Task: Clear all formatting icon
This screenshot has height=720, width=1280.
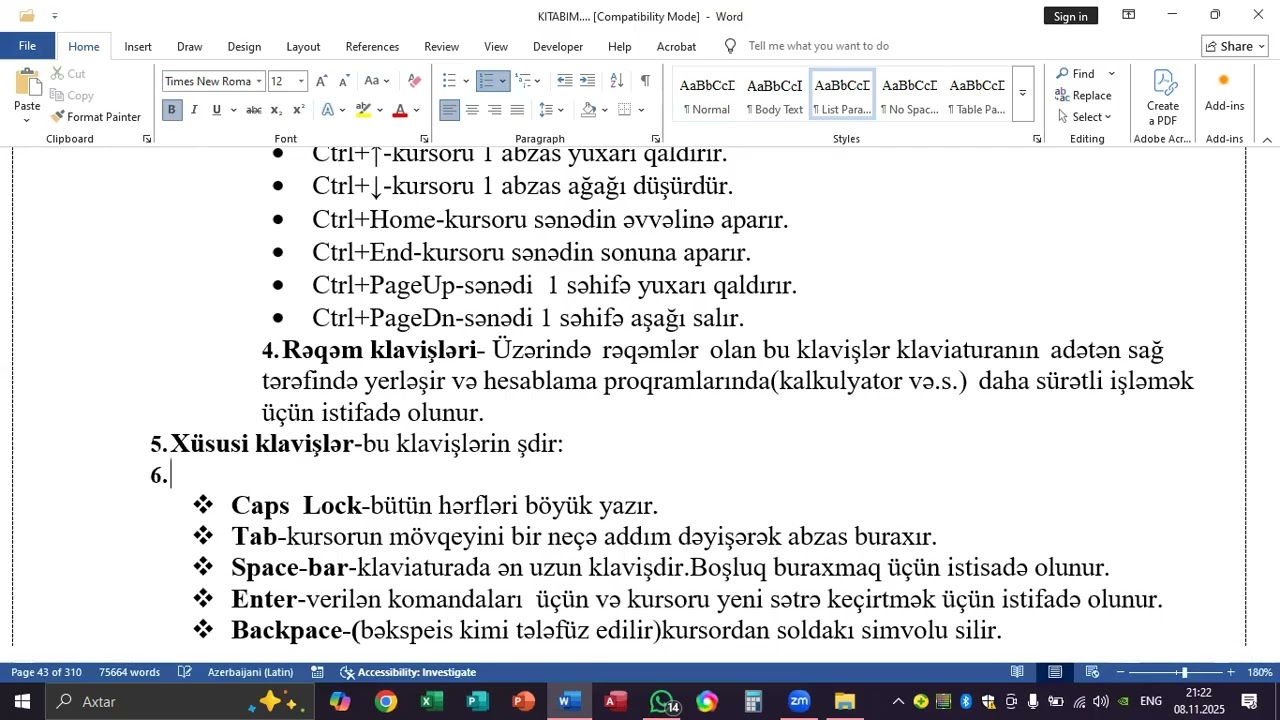Action: point(415,81)
